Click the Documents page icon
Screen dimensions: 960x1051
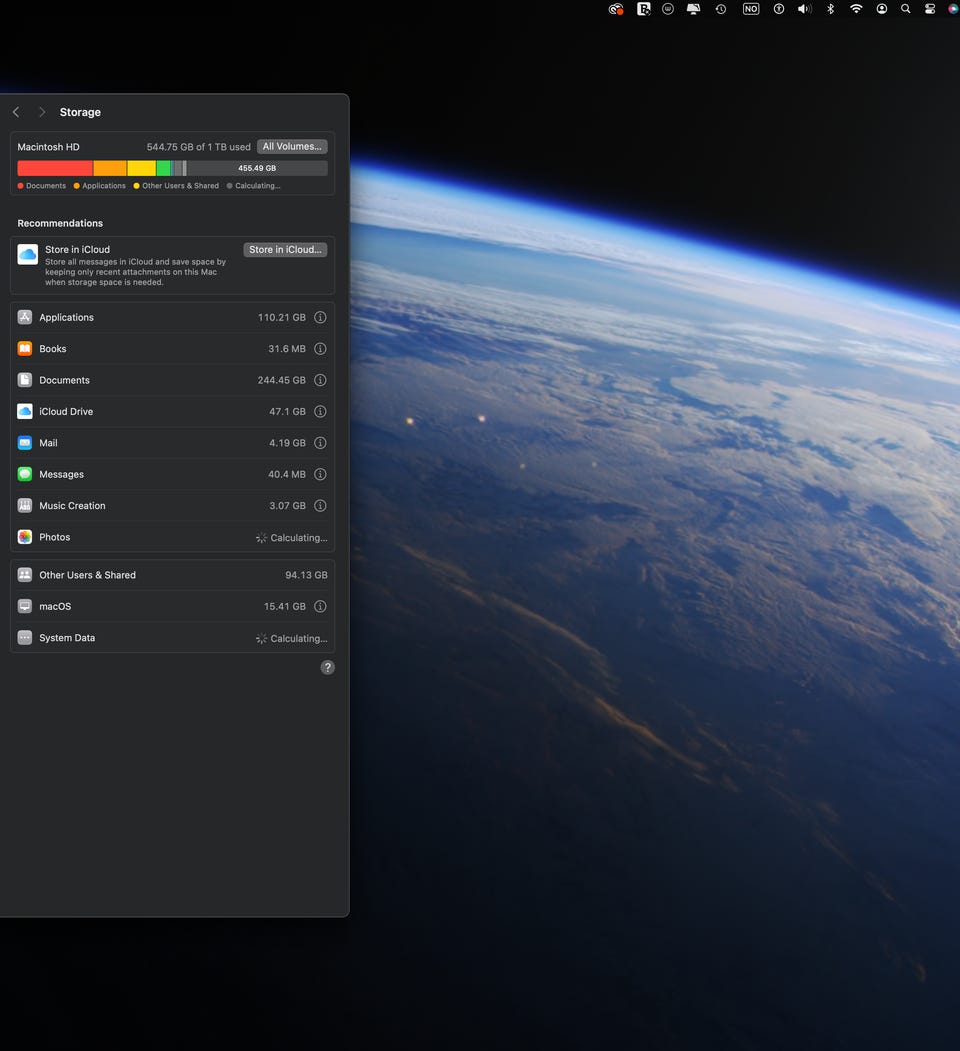point(25,380)
